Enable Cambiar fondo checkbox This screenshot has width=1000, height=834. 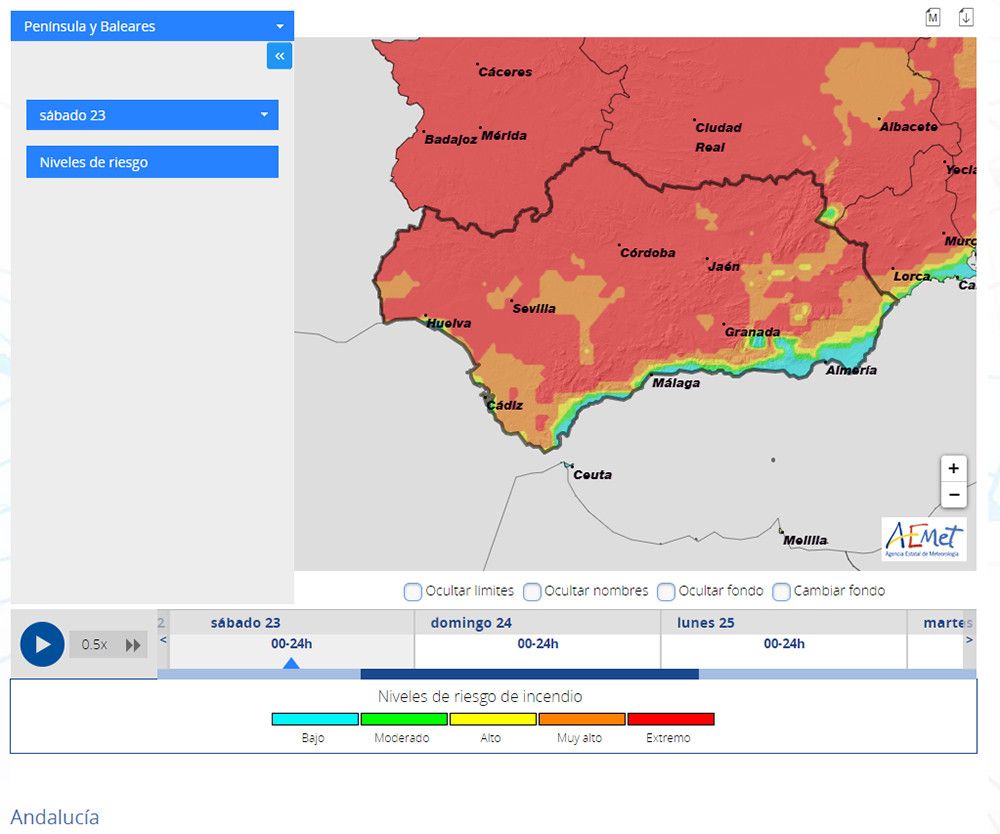[781, 592]
